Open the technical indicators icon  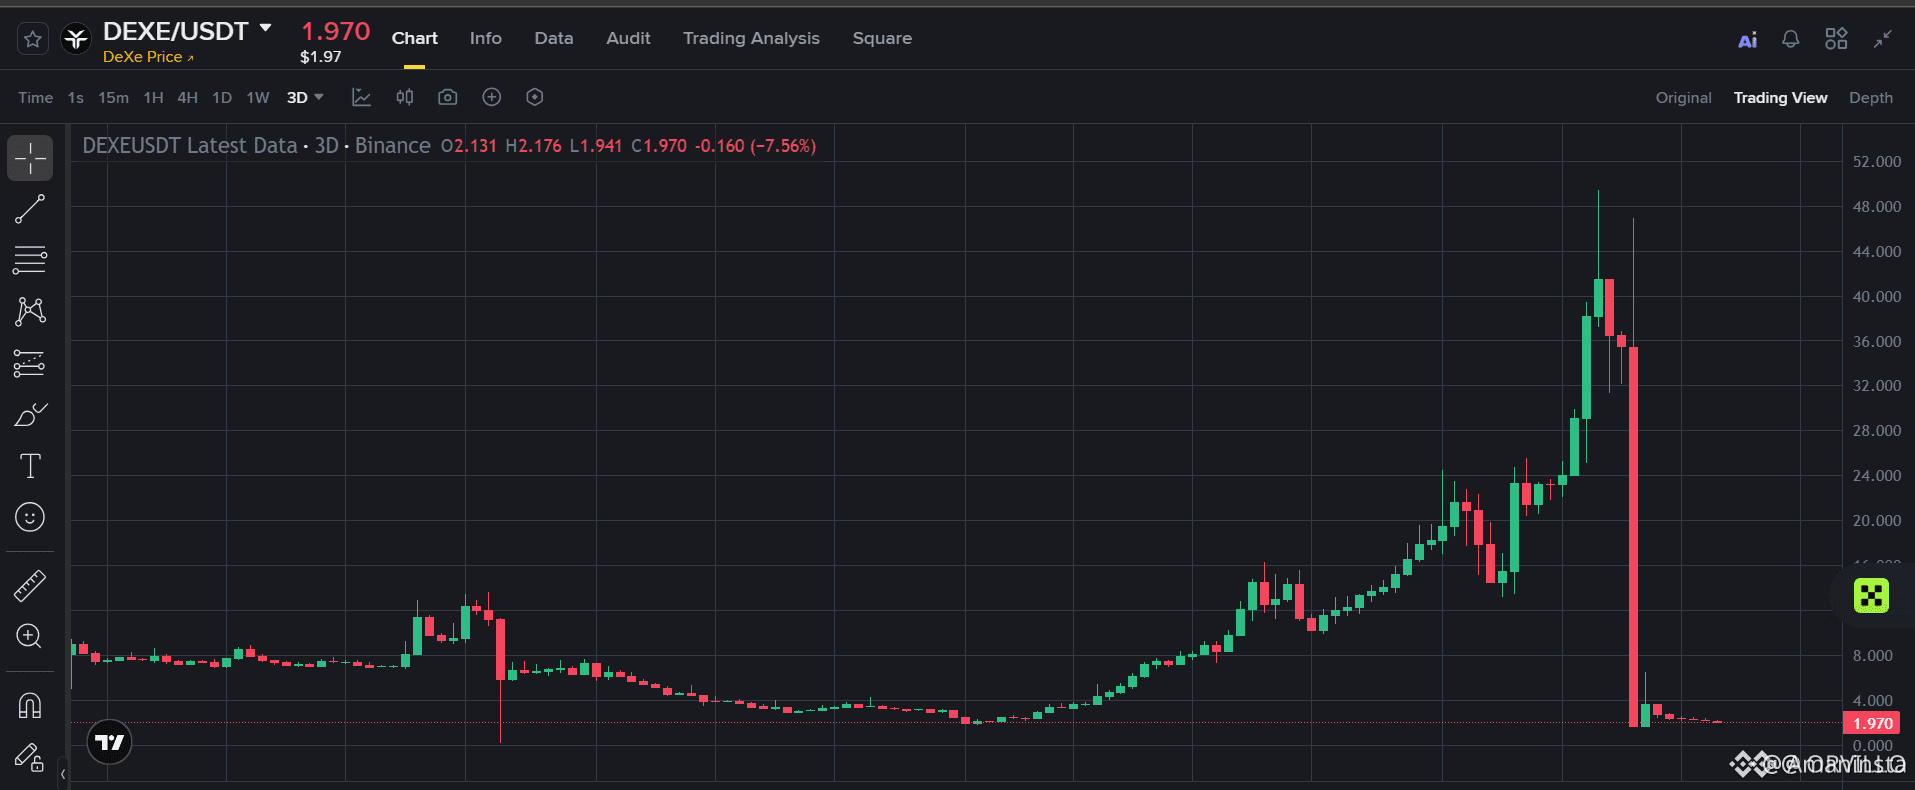361,97
